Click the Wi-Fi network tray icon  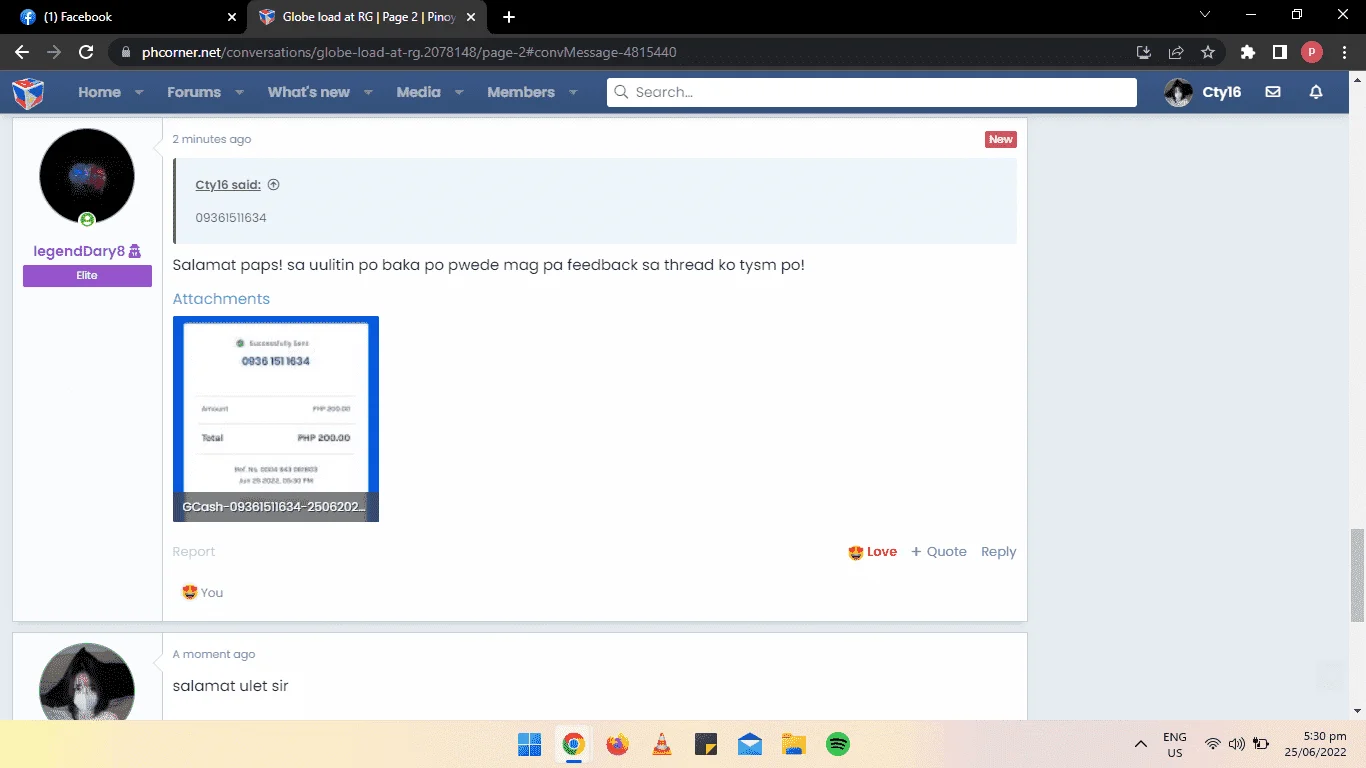[x=1212, y=744]
